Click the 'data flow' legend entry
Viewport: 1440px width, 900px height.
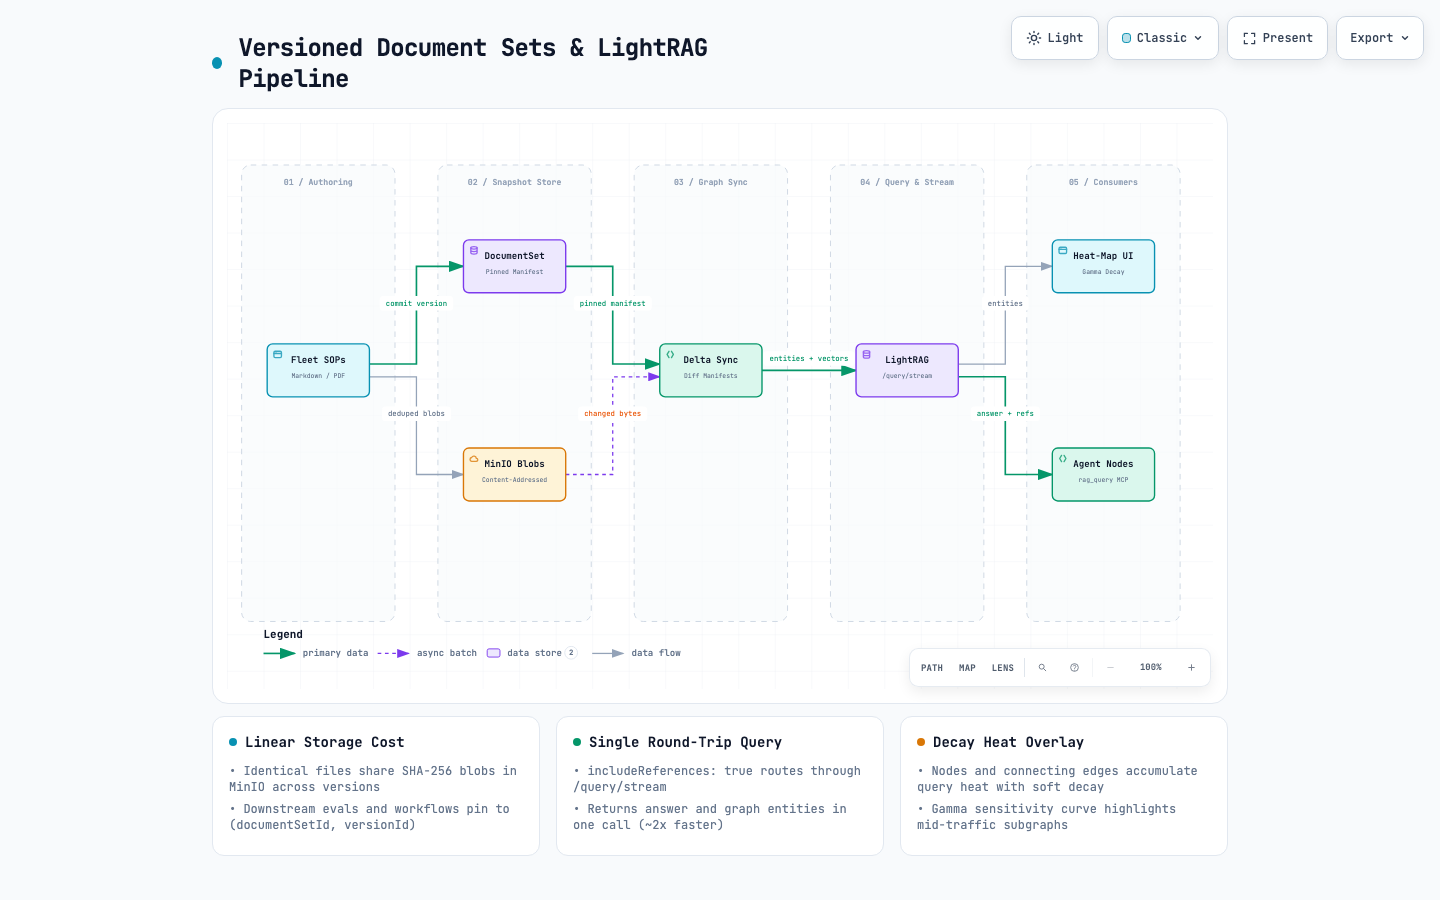click(636, 653)
